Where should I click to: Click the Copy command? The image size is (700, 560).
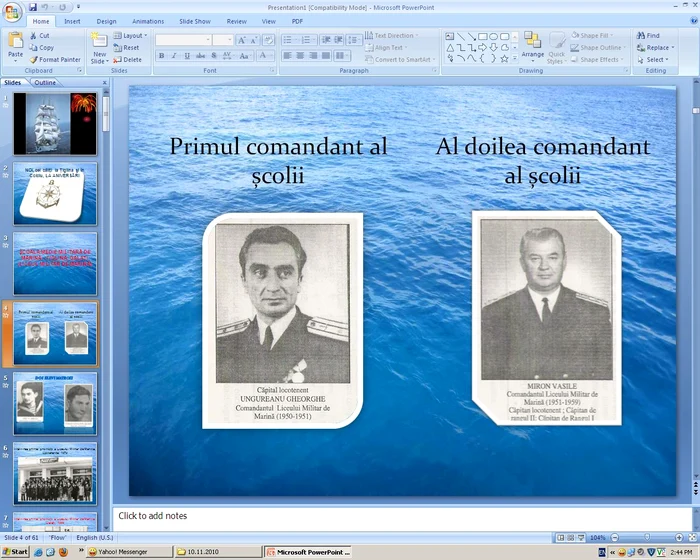coord(42,47)
